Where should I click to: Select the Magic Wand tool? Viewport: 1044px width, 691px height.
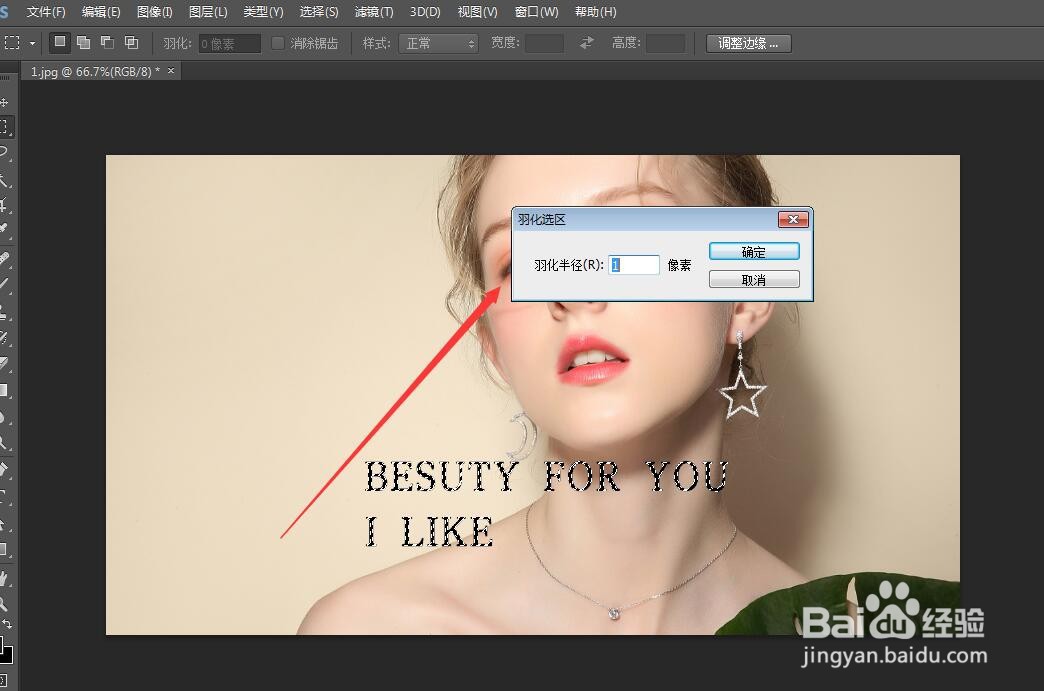coord(4,179)
